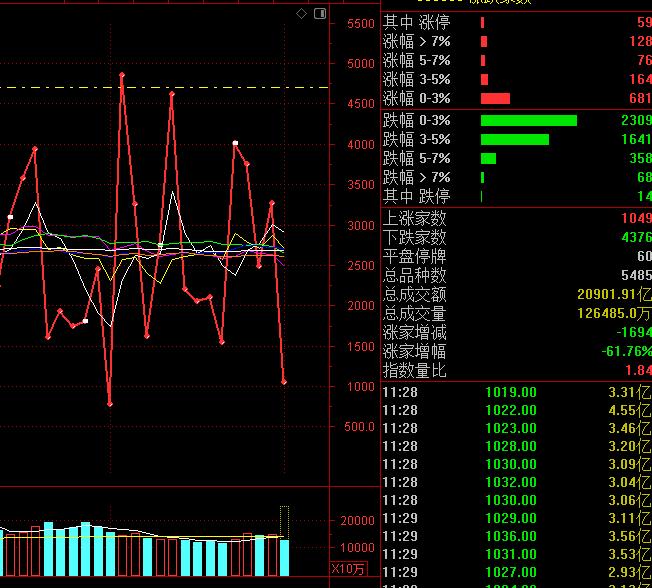Select the 涨幅 3-5% row
Screen dimensions: 652x588
click(x=517, y=79)
